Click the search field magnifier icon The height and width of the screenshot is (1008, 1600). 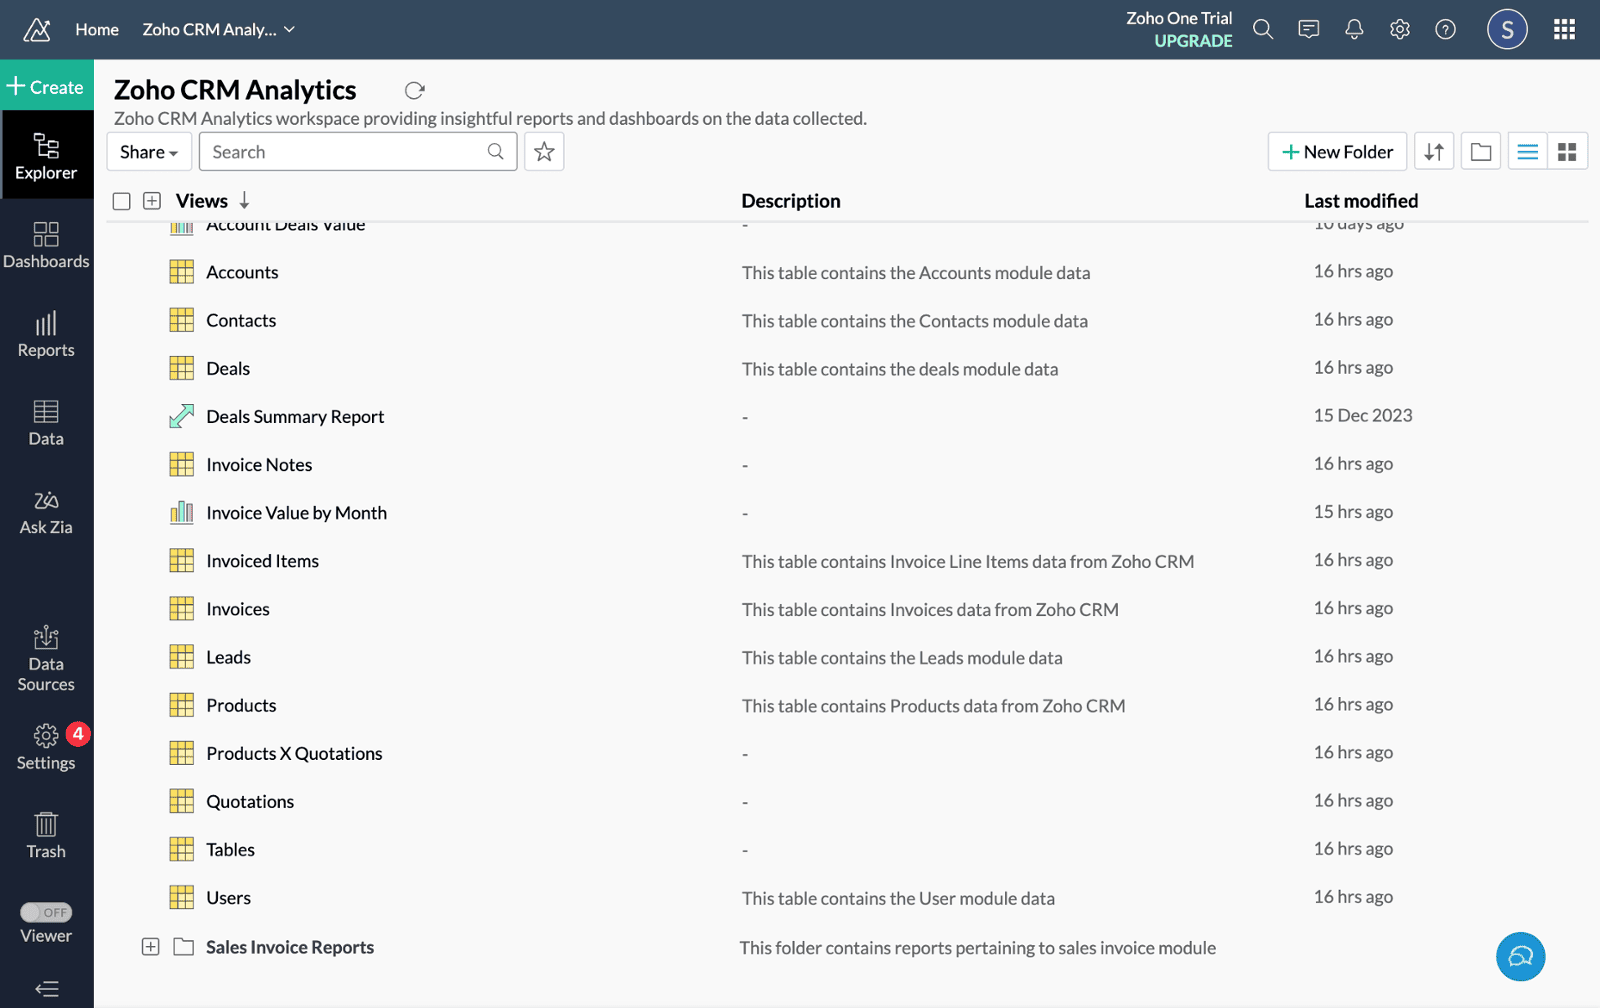(x=495, y=152)
